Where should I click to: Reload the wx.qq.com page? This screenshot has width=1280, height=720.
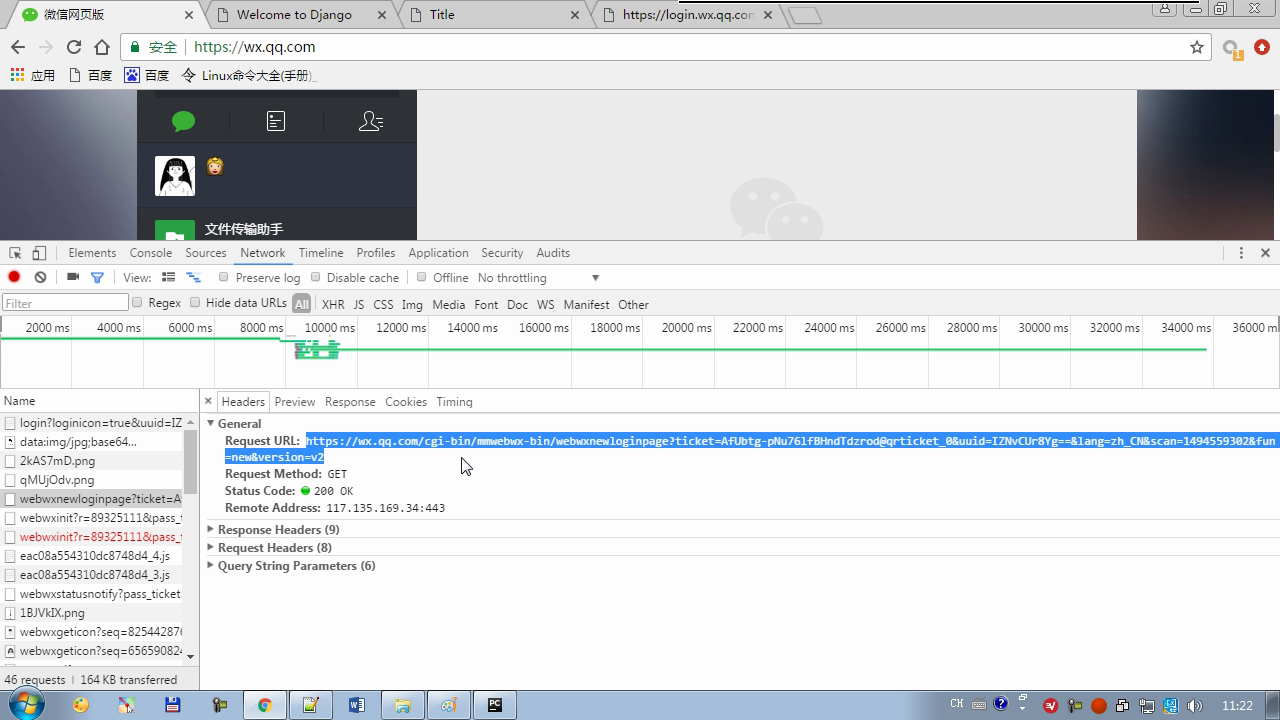point(74,47)
